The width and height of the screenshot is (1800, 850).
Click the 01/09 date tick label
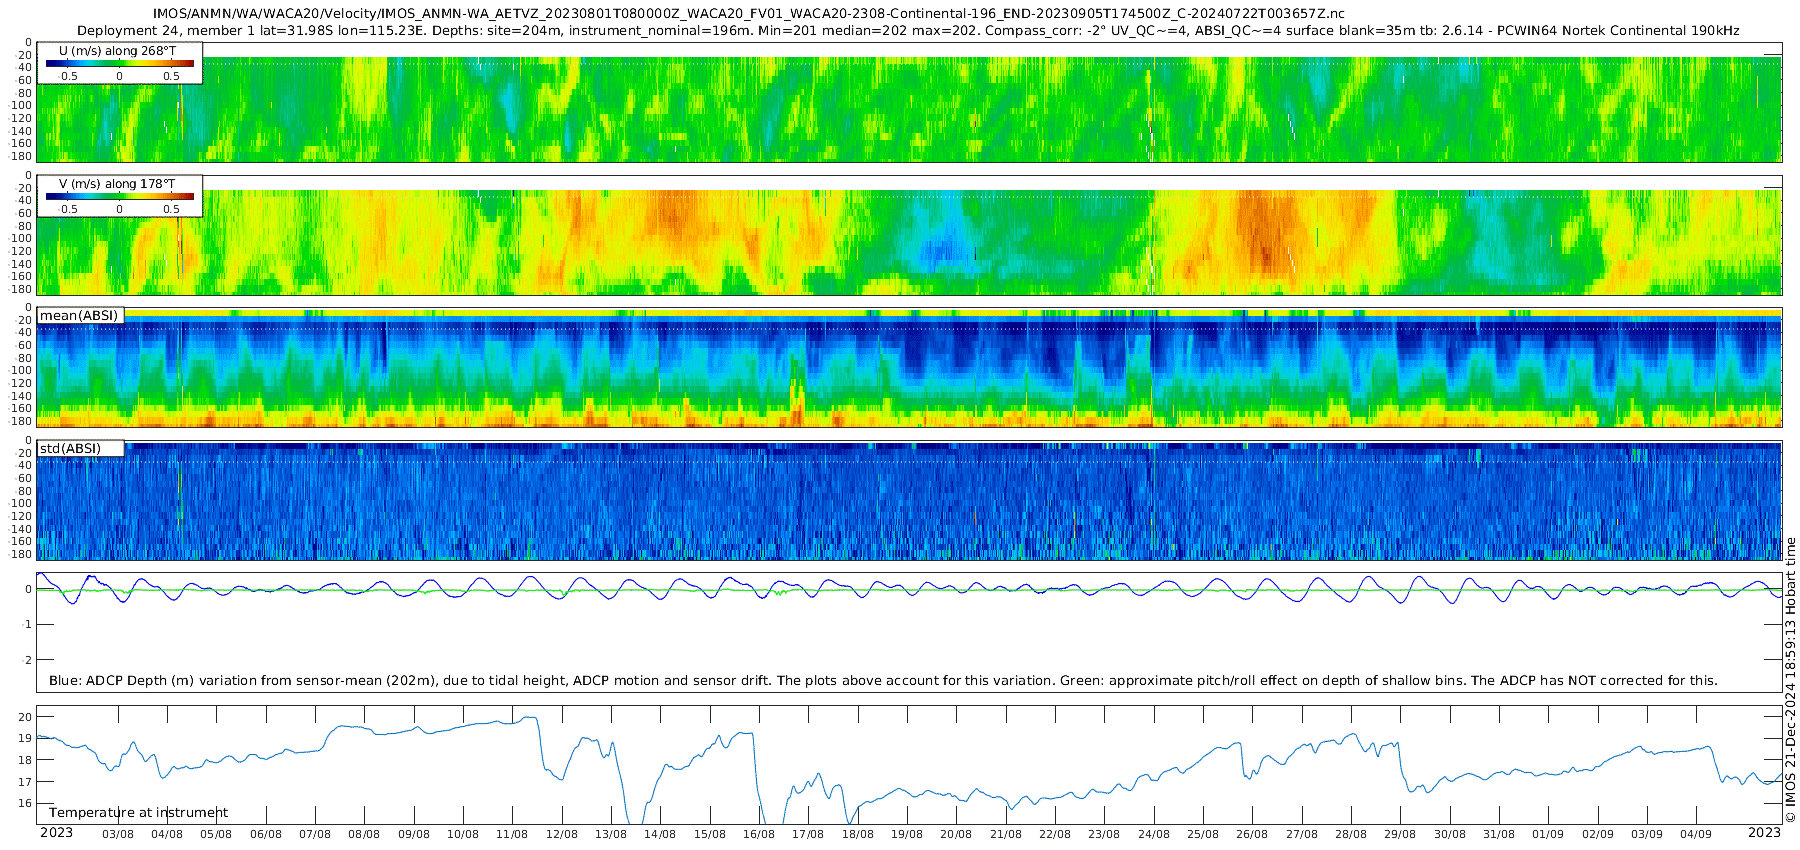[1548, 835]
